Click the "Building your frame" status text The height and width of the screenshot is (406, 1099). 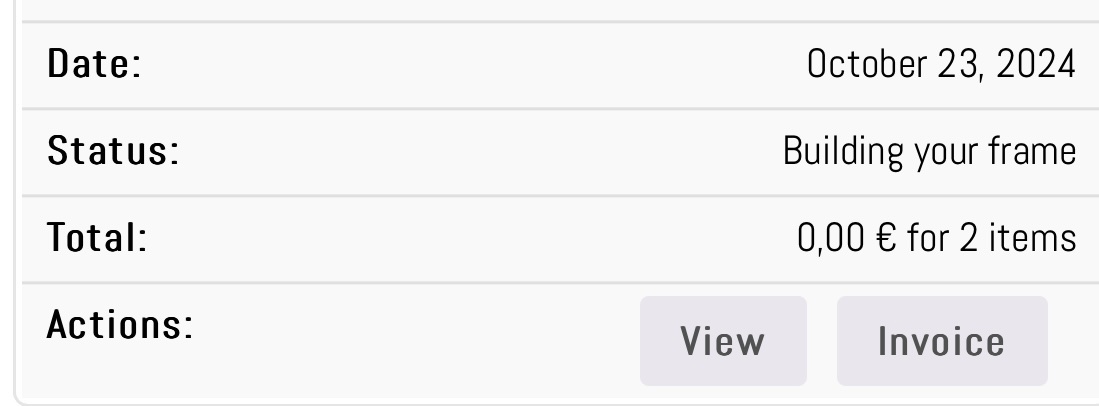[929, 152]
